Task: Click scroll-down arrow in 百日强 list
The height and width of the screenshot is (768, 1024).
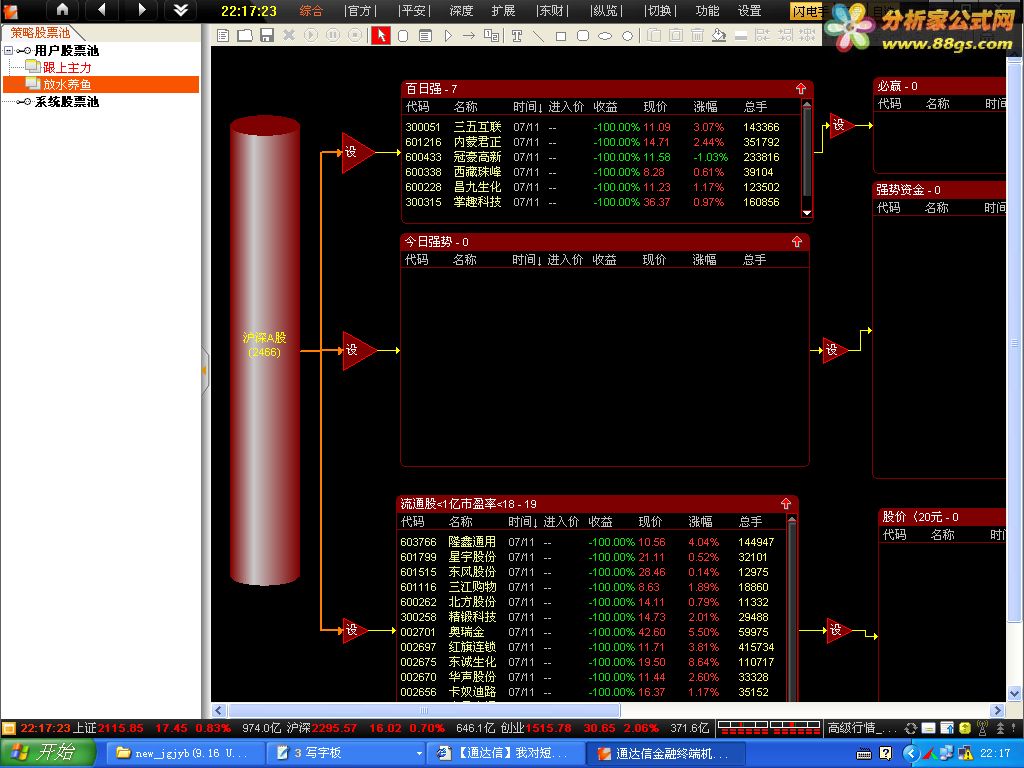Action: [x=807, y=212]
